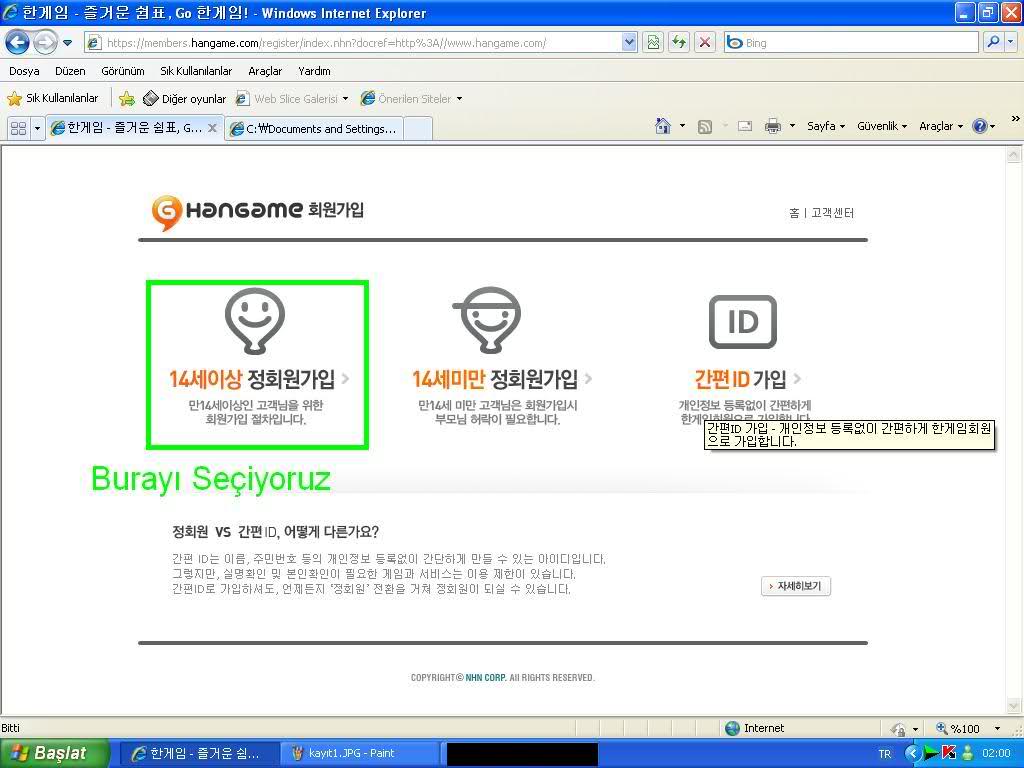Click the Print icon
Viewport: 1024px width, 768px height.
773,126
